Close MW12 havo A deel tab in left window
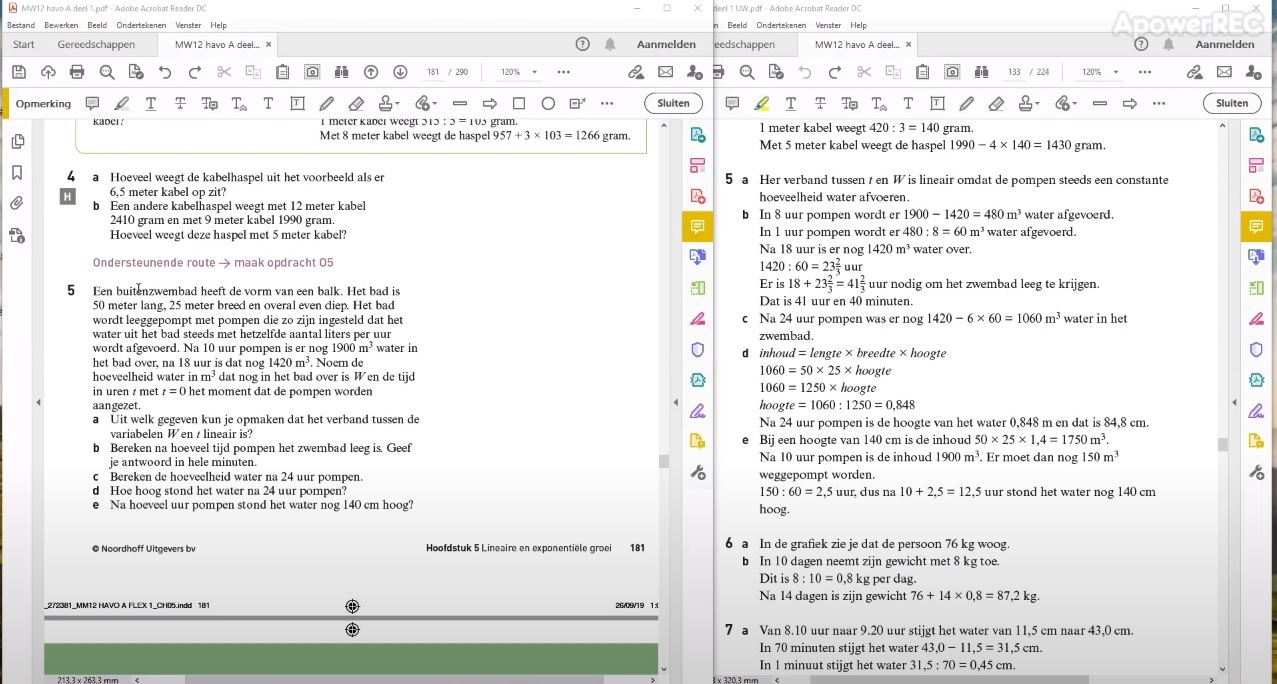Viewport: 1277px width, 684px height. point(268,44)
